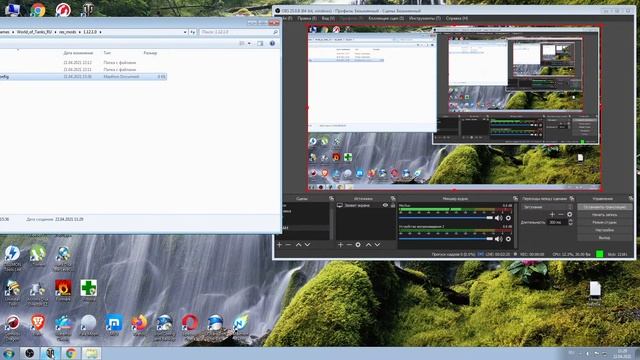The height and width of the screenshot is (360, 640).
Task: Open the Start button on the taskbar
Action: coord(8,353)
